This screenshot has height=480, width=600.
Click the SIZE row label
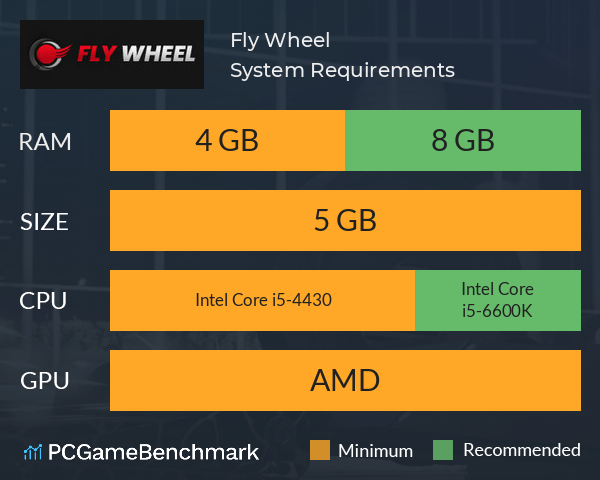click(44, 222)
